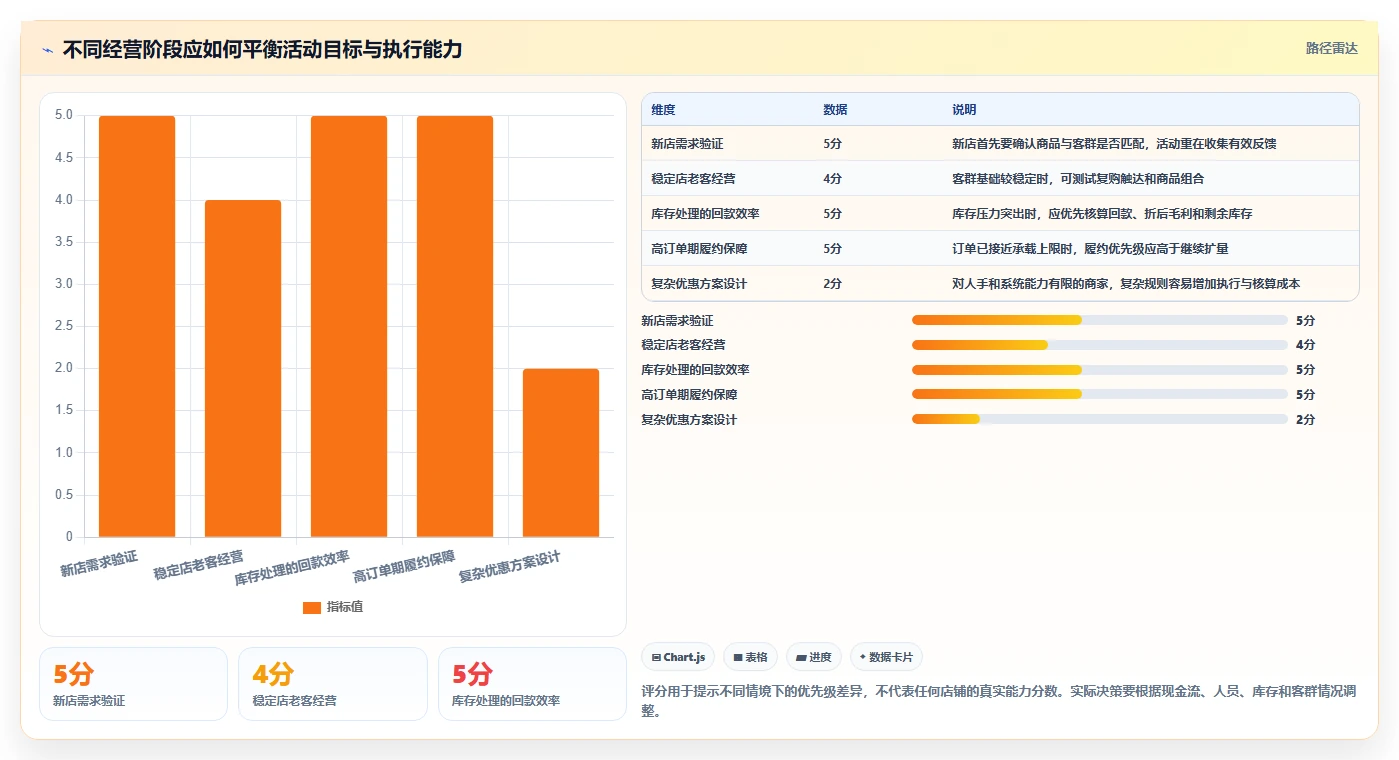Image resolution: width=1399 pixels, height=760 pixels.
Task: Click the 复杂优惠方案设计 bar in chart
Action: pyautogui.click(x=561, y=453)
